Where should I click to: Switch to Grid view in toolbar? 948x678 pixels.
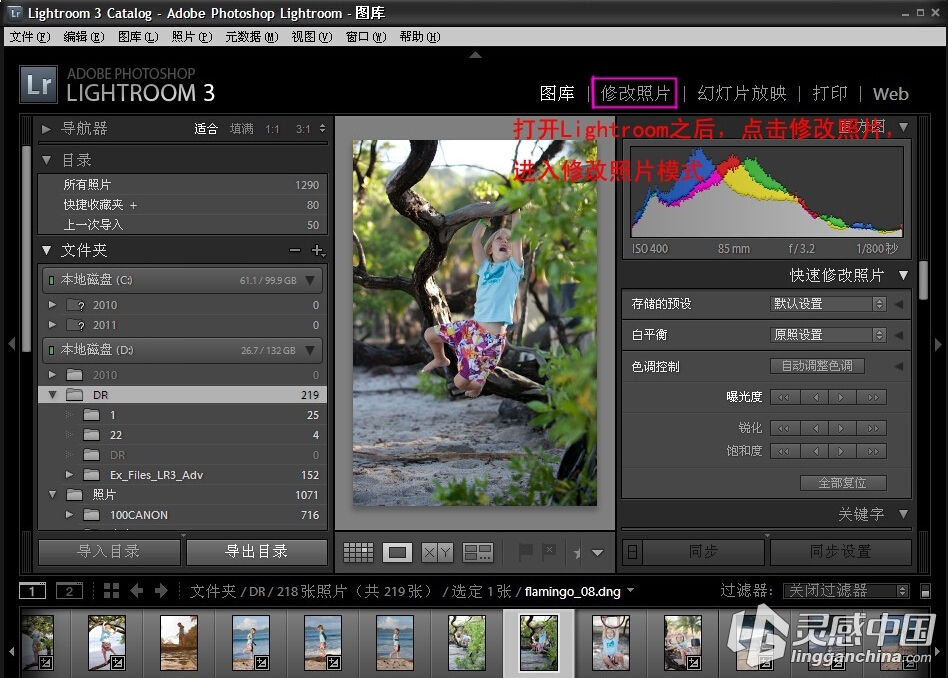pyautogui.click(x=359, y=552)
